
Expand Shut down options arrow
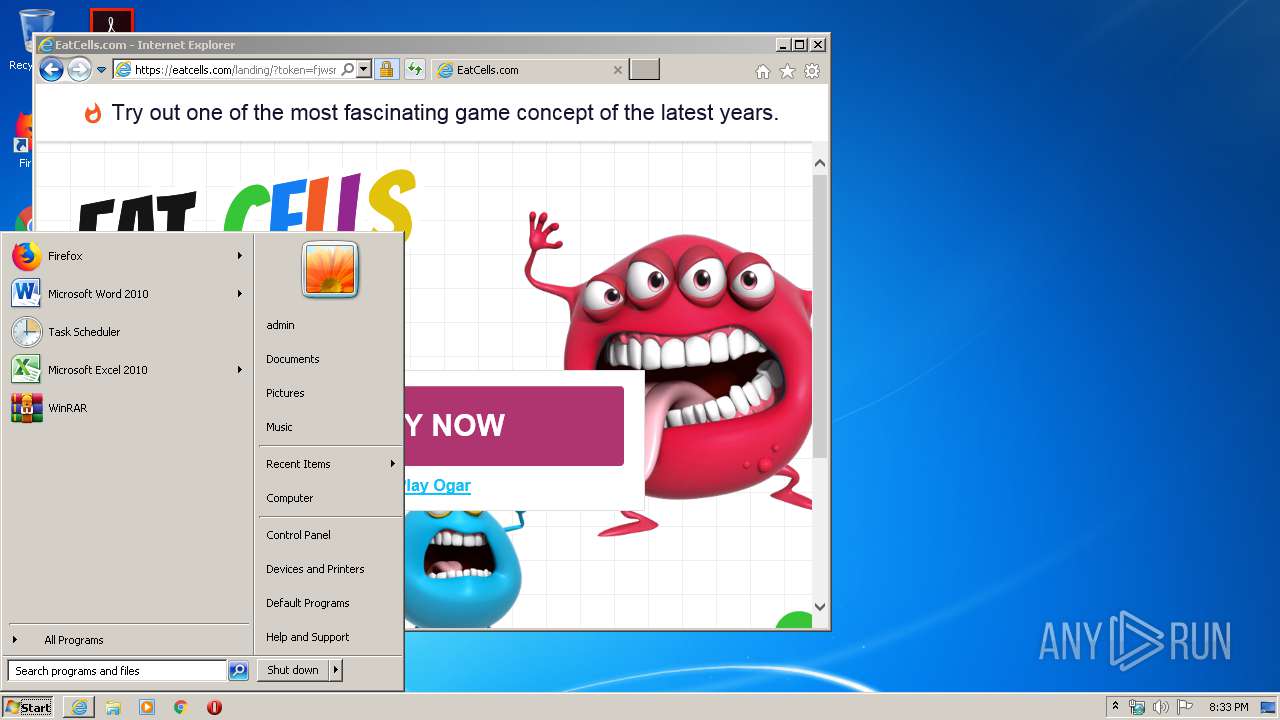click(x=336, y=670)
